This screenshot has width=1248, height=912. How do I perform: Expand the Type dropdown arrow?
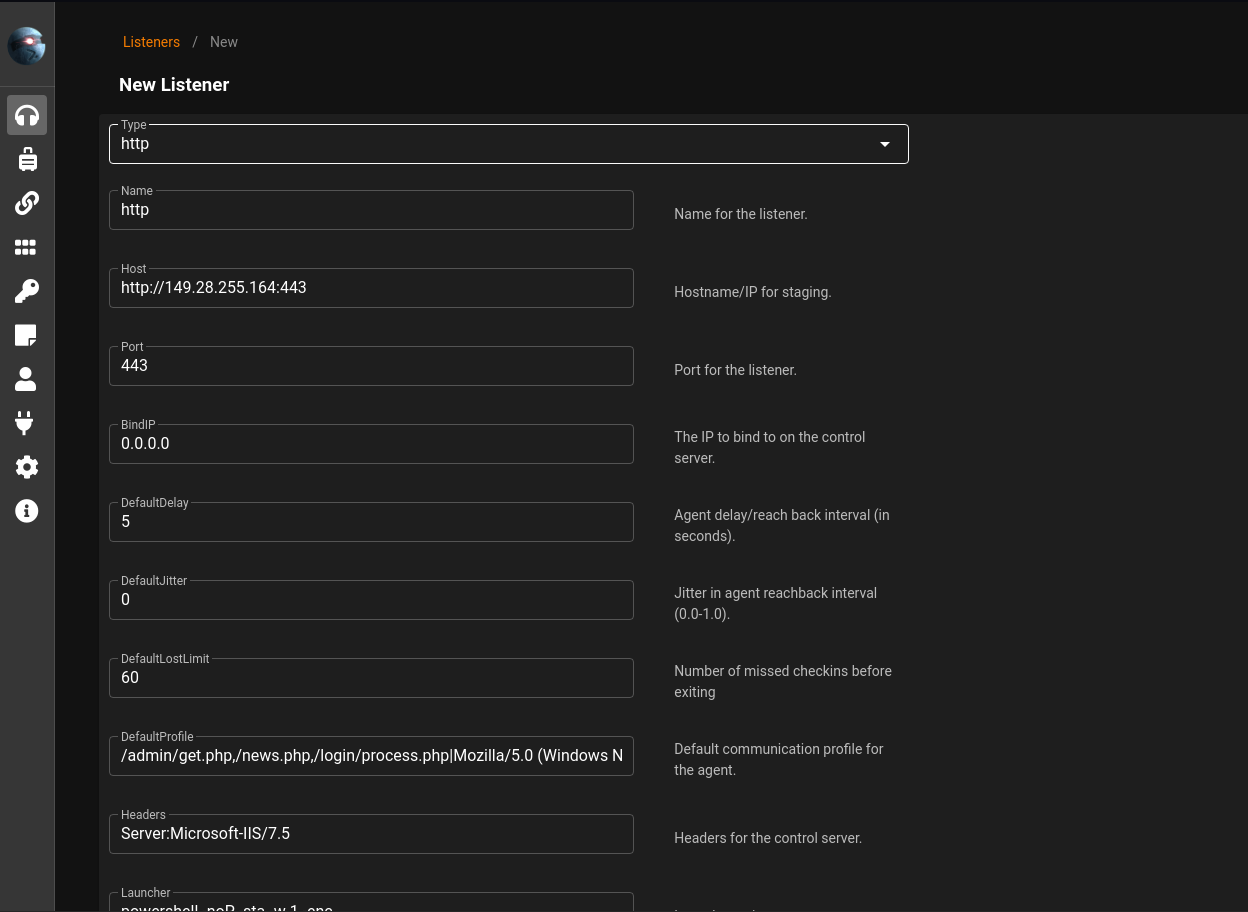pyautogui.click(x=884, y=144)
